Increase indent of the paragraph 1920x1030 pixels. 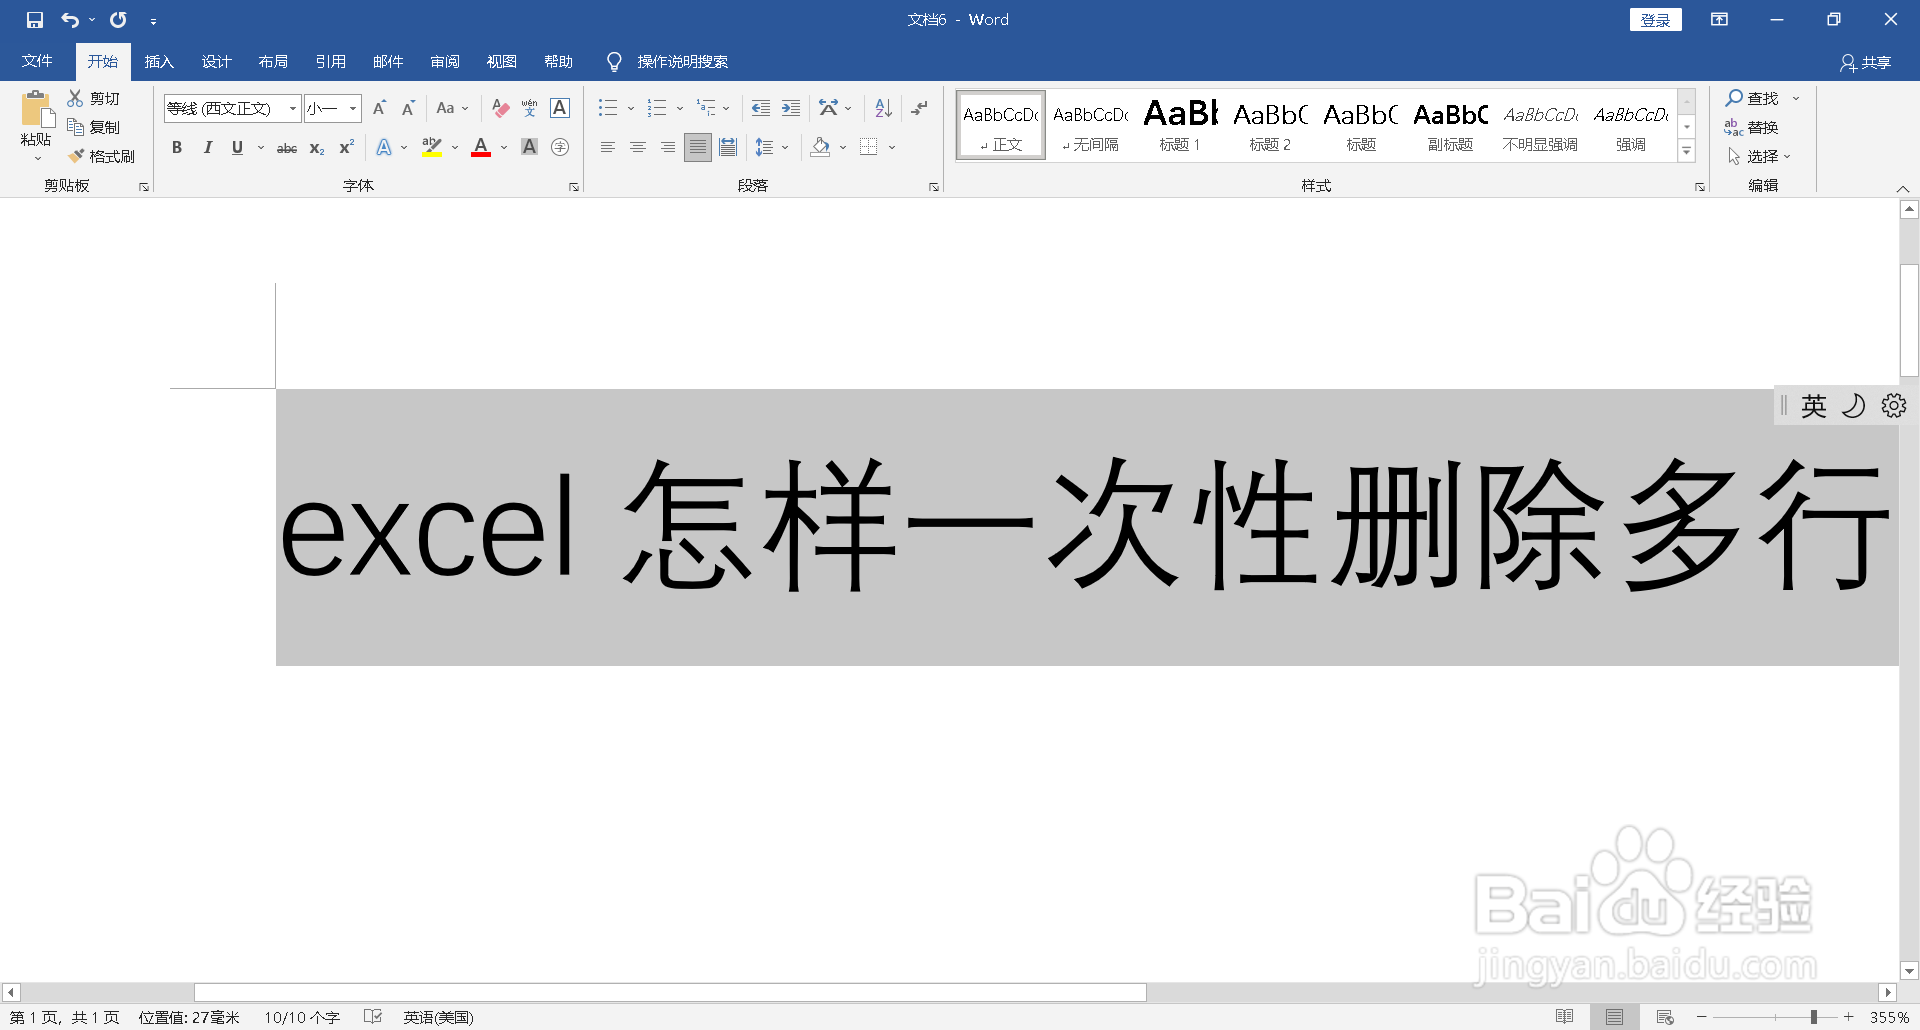[791, 107]
